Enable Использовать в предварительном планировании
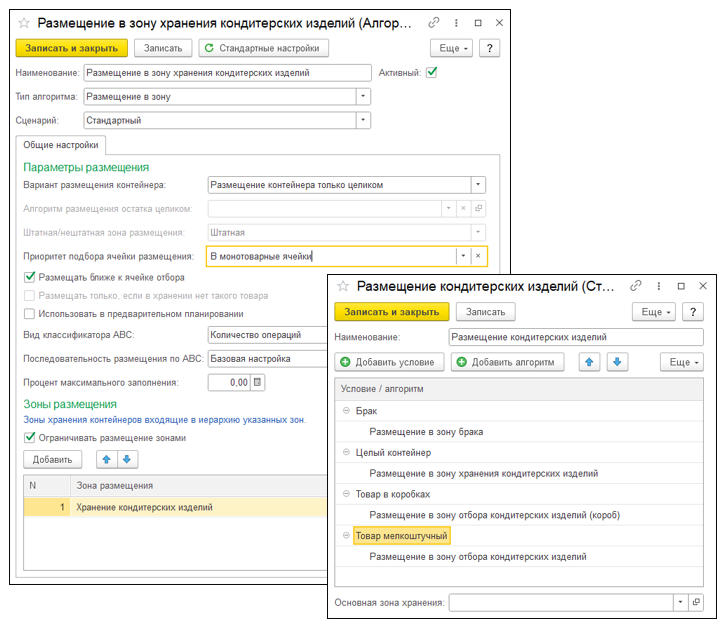728x629 pixels. click(29, 314)
